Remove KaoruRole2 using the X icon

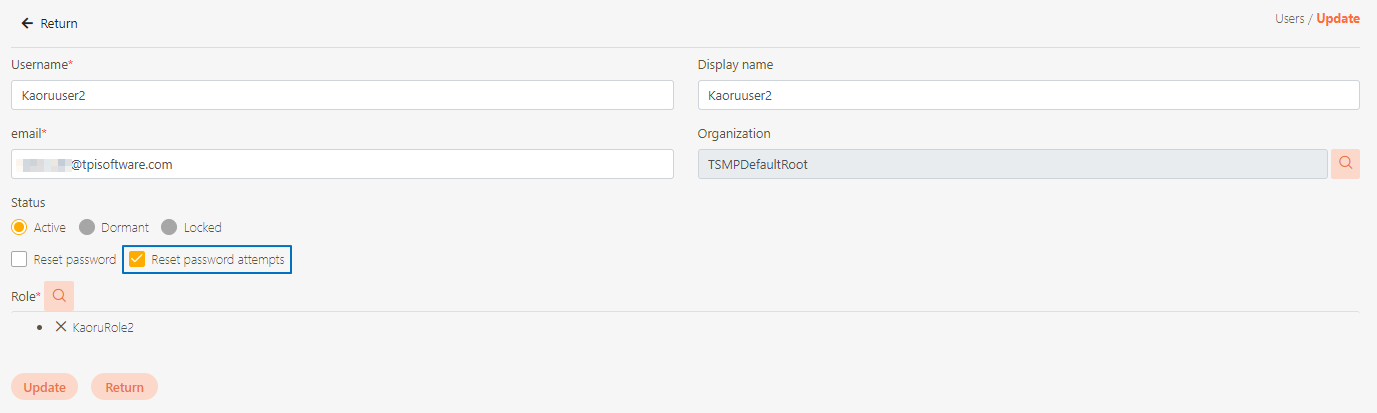point(61,327)
